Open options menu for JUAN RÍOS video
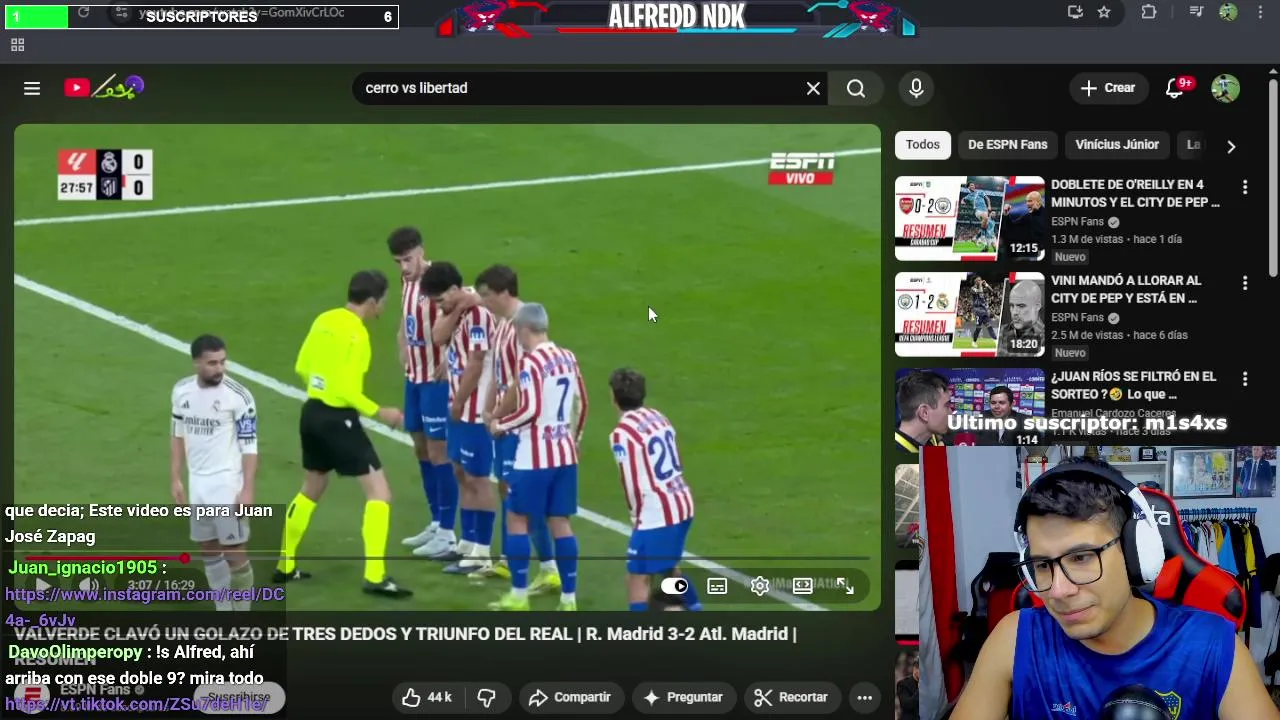Screen dimensions: 1280x720 click(x=1245, y=379)
